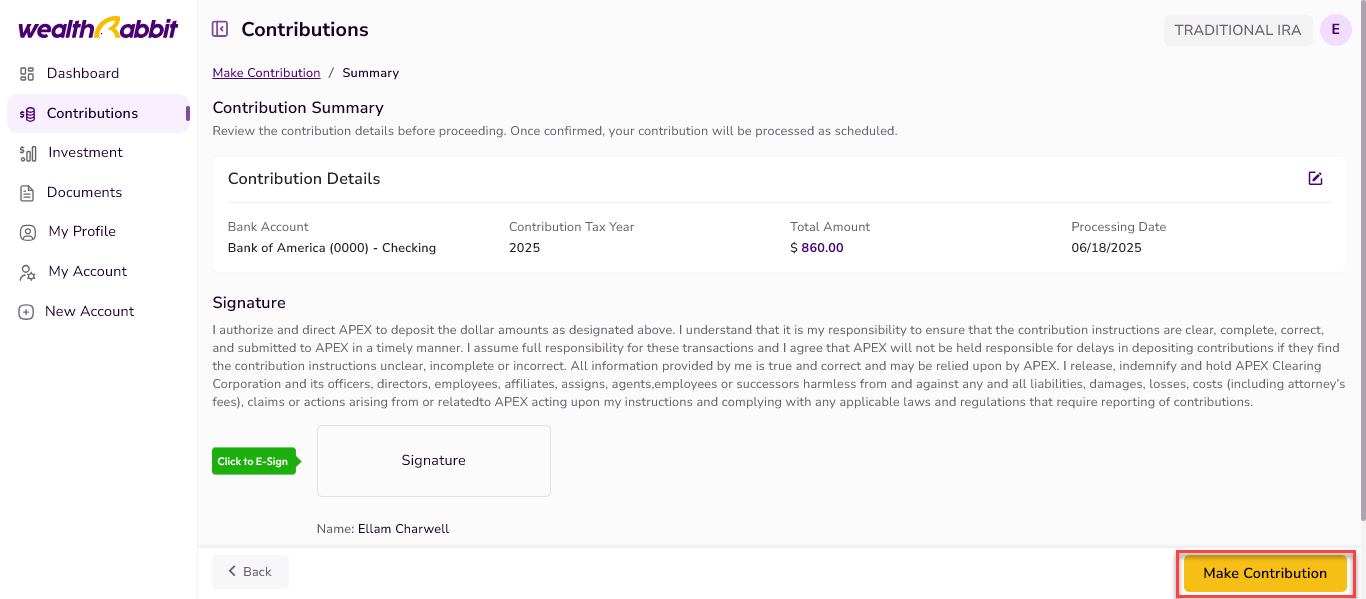The image size is (1366, 599).
Task: Collapse the sidebar panel icon
Action: tap(220, 30)
